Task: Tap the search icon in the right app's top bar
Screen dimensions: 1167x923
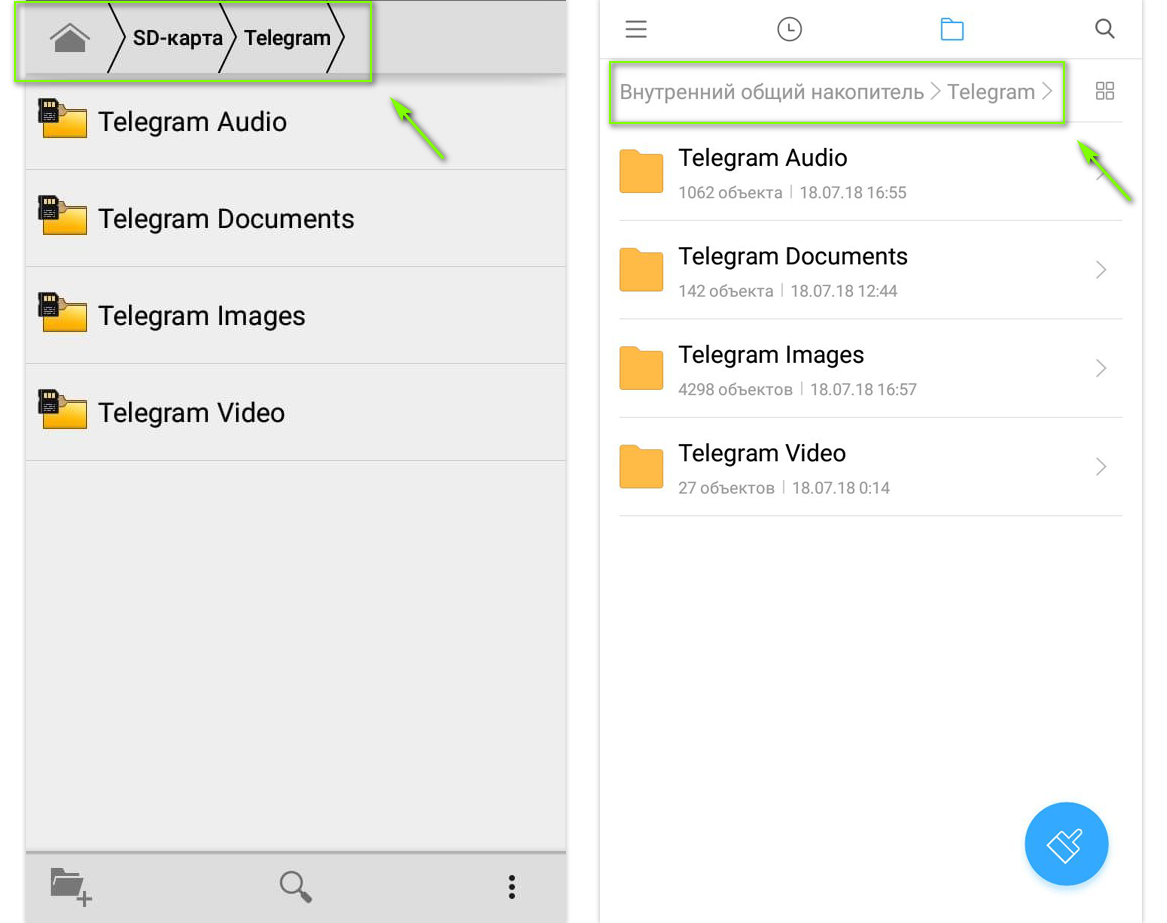Action: [x=1104, y=29]
